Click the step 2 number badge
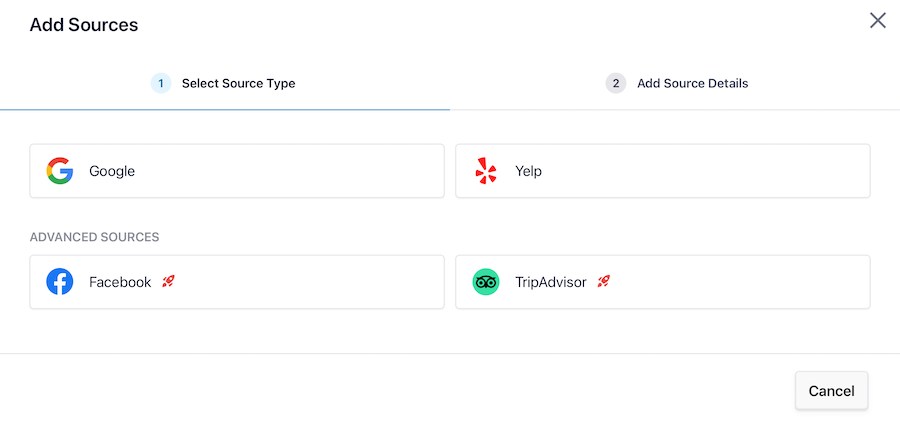 (x=616, y=83)
